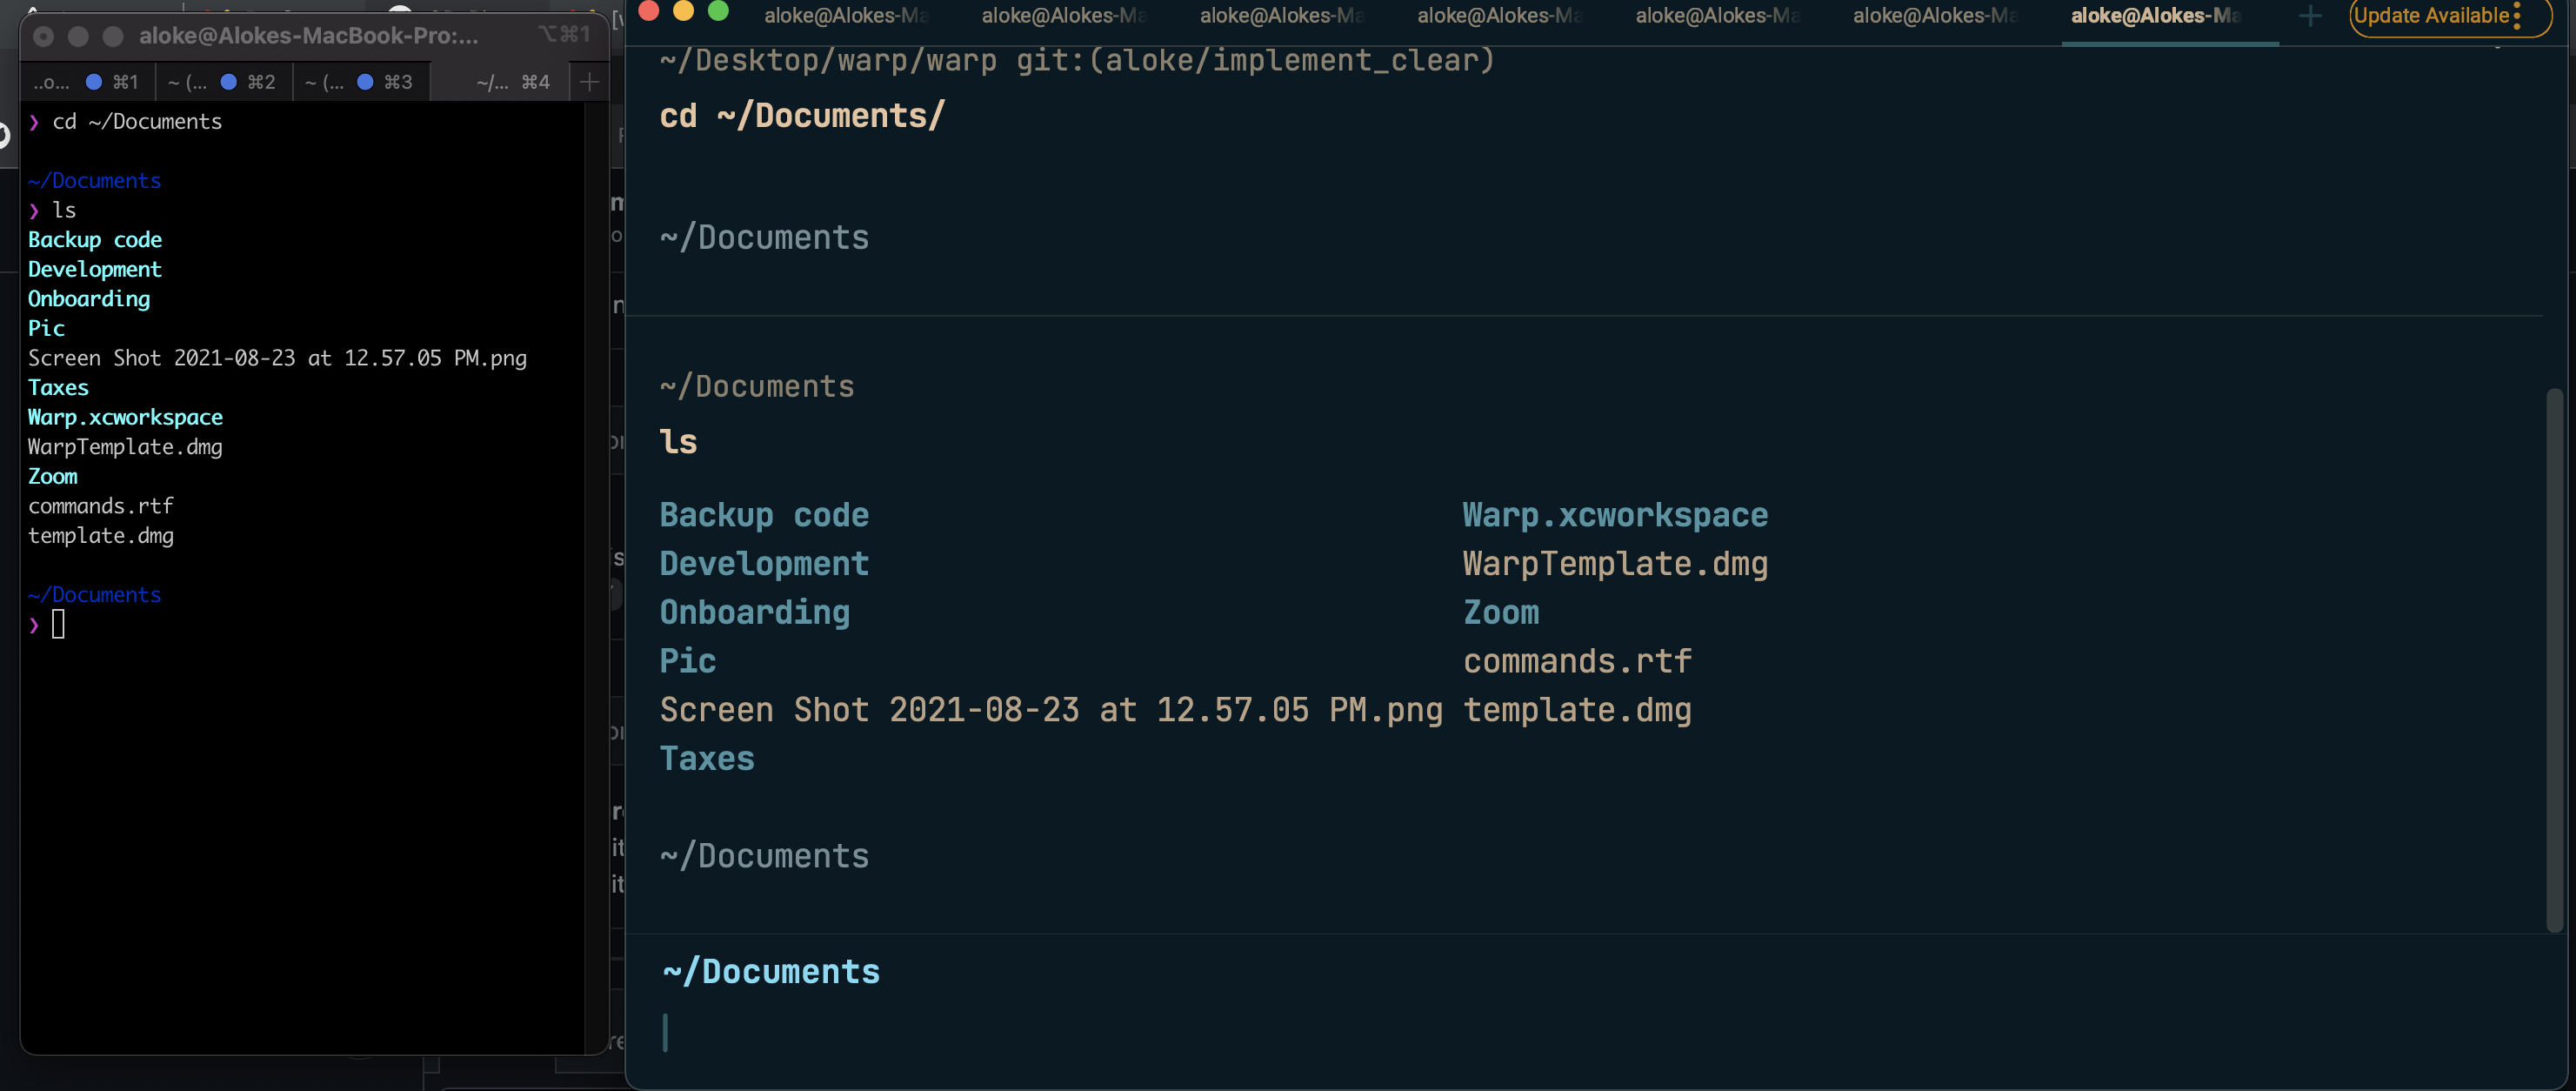Click the blue activity dot on tab ⌘2
This screenshot has height=1091, width=2576.
click(x=230, y=81)
